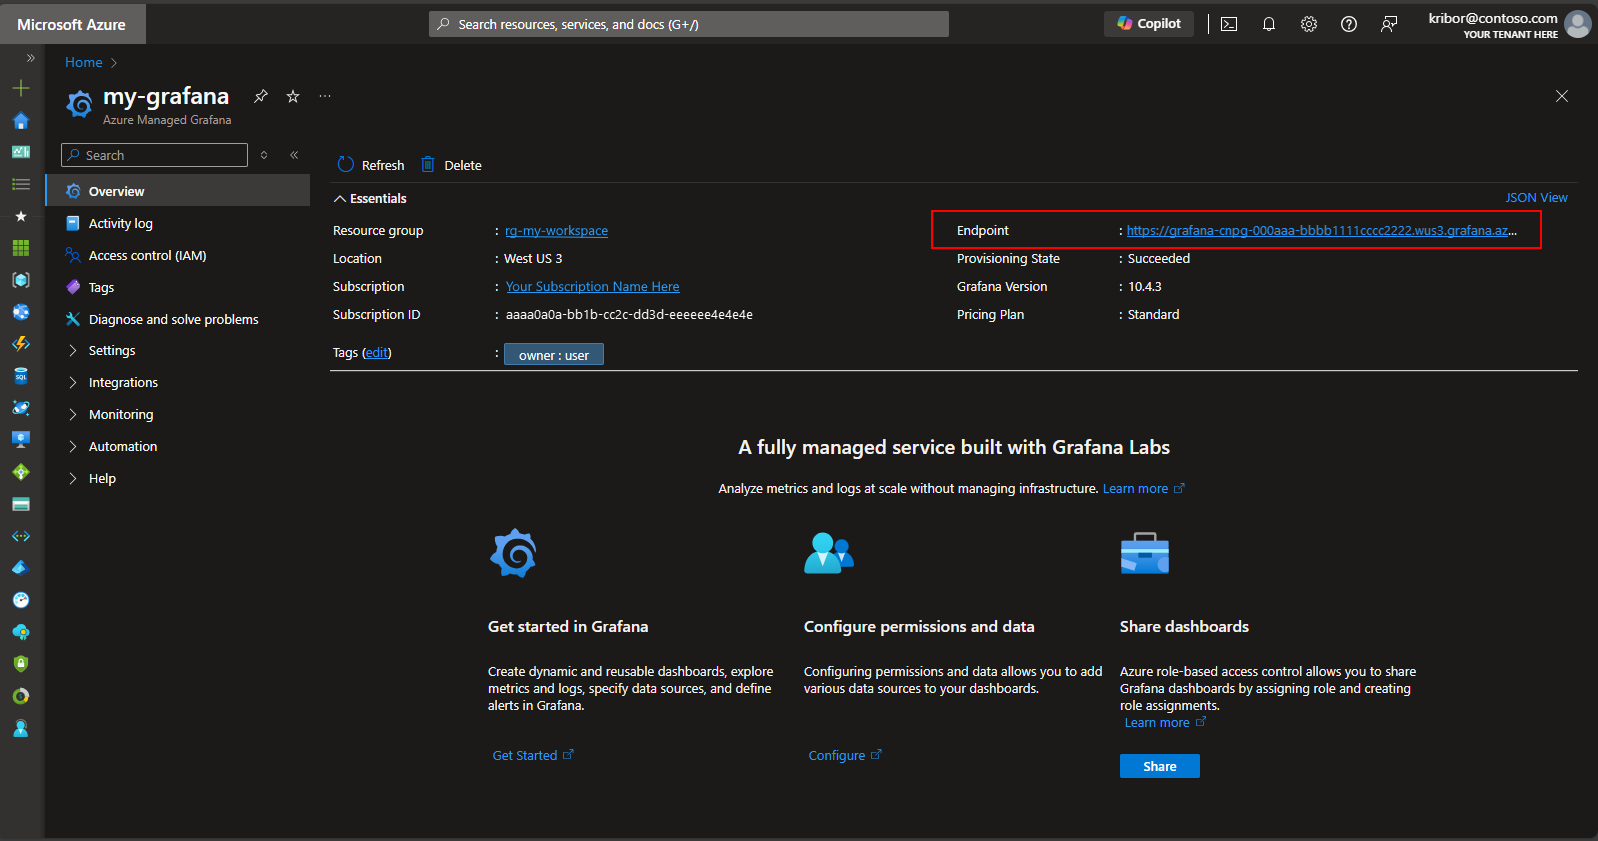Open the help question mark icon
This screenshot has height=841, width=1598.
[x=1349, y=24]
